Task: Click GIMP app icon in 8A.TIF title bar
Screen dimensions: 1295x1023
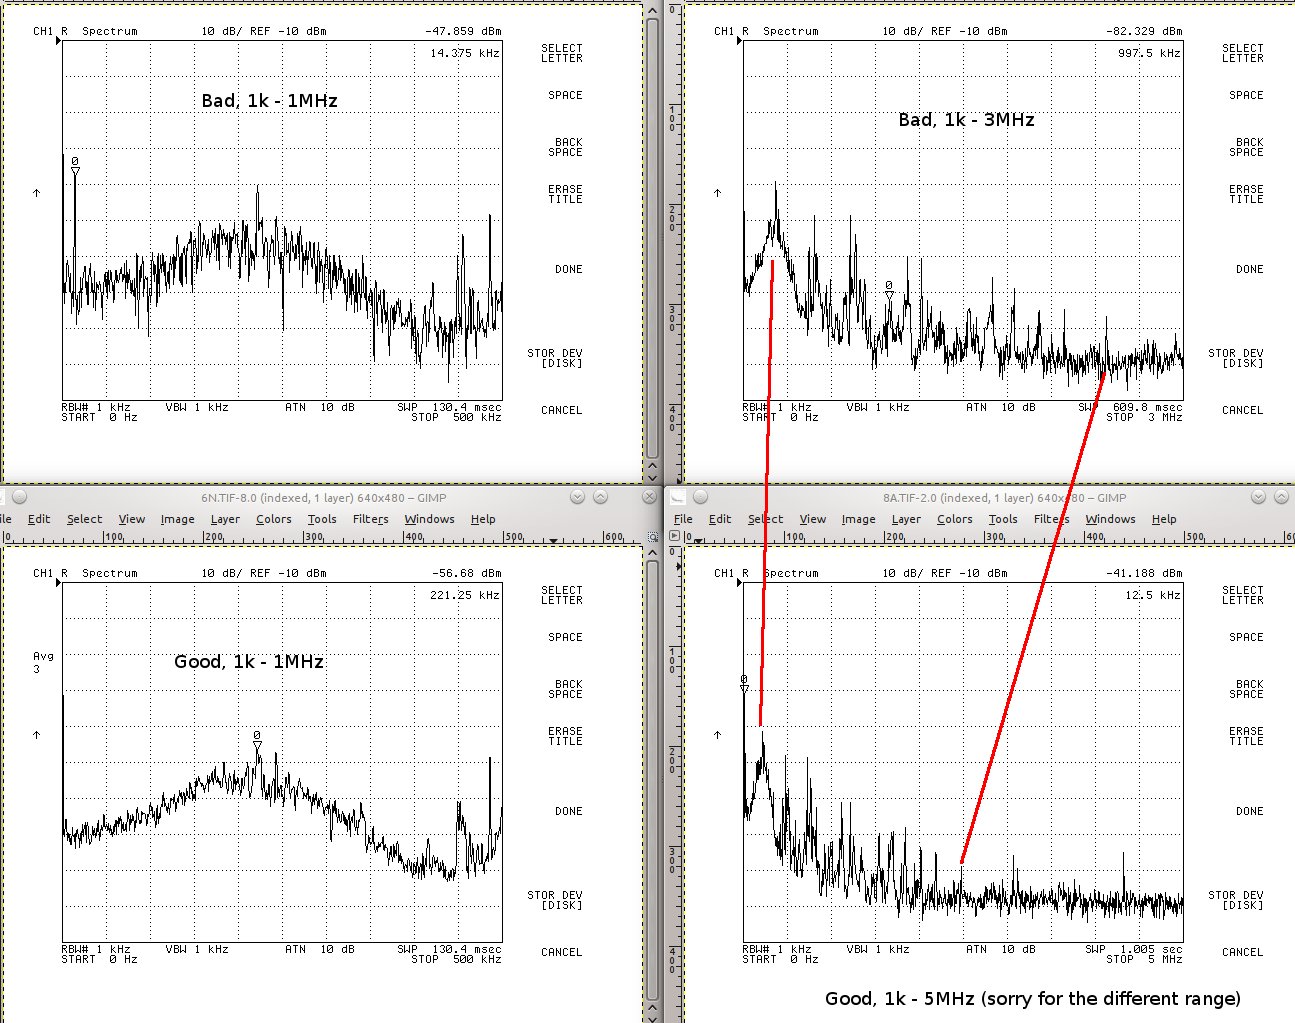Action: 677,497
